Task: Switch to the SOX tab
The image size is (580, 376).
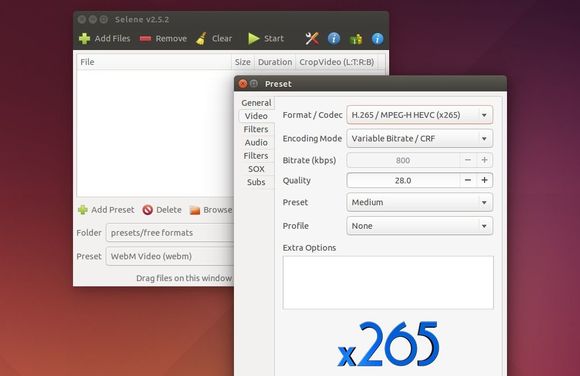Action: tap(256, 169)
